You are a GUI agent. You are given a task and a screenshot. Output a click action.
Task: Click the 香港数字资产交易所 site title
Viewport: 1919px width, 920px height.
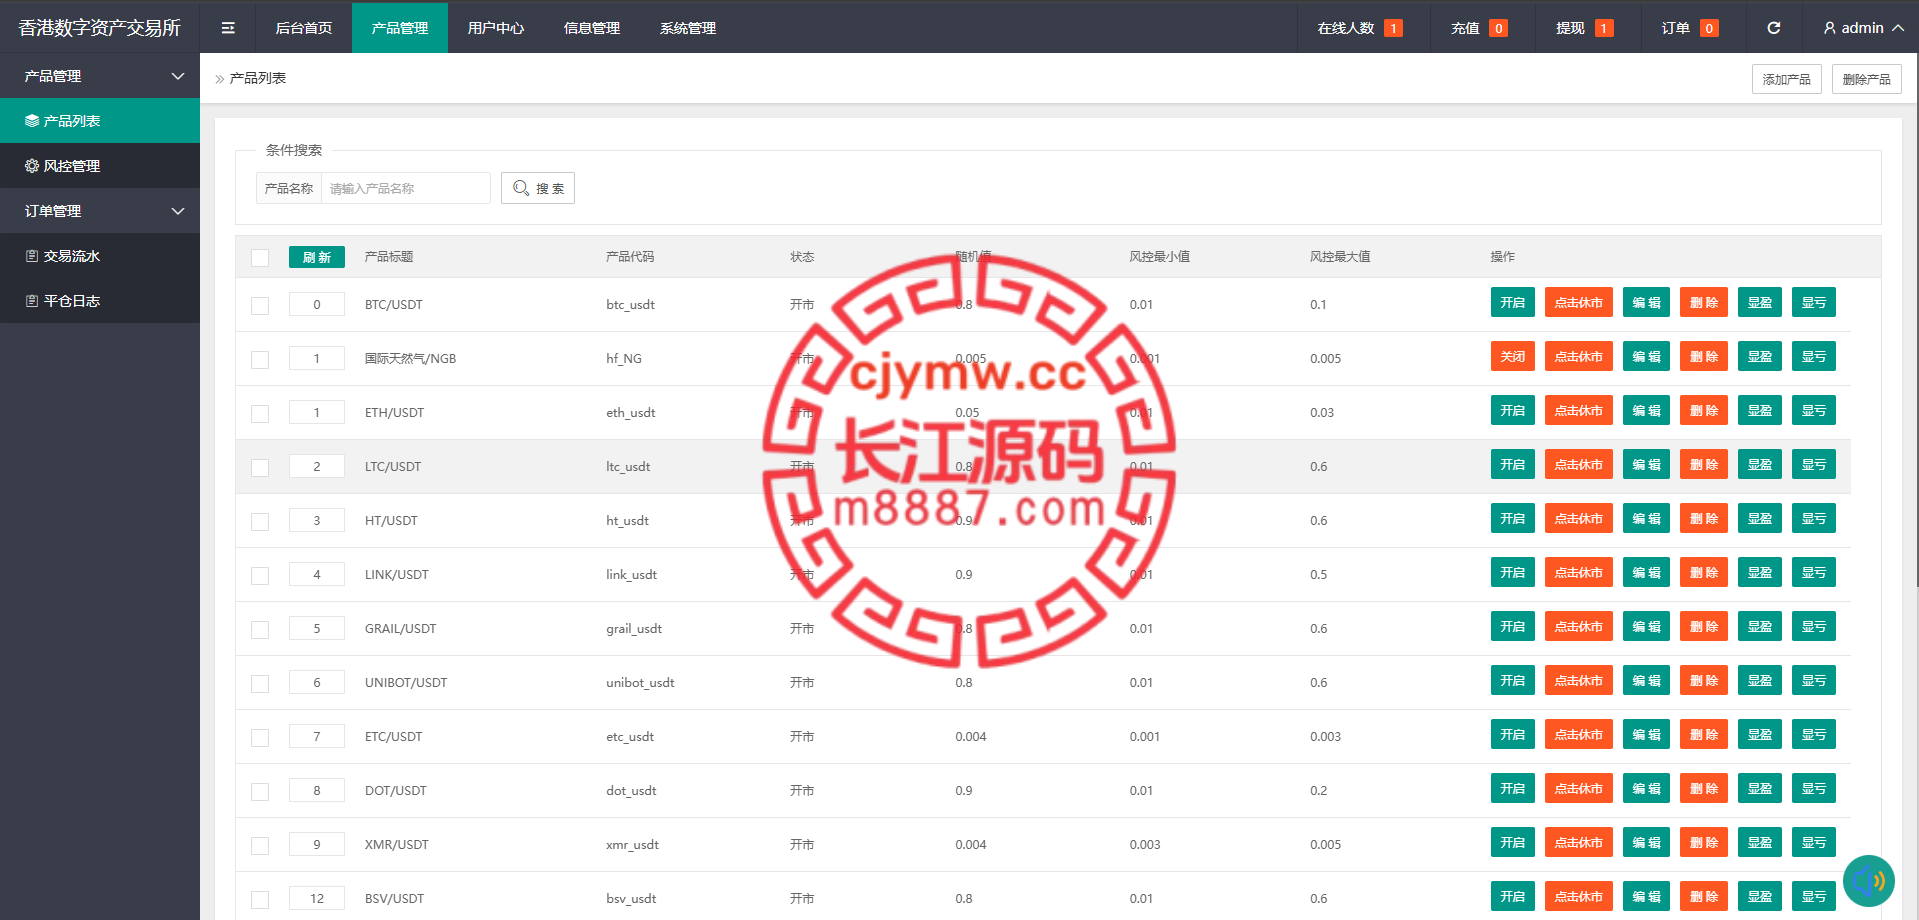100,28
